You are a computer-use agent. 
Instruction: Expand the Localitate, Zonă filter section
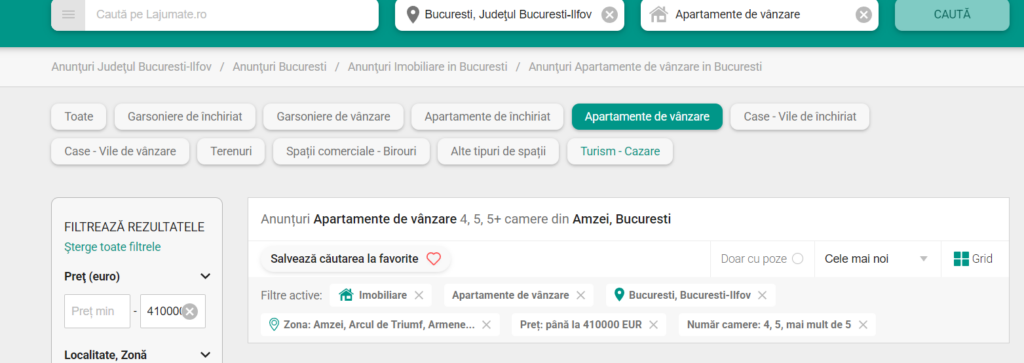coord(205,355)
